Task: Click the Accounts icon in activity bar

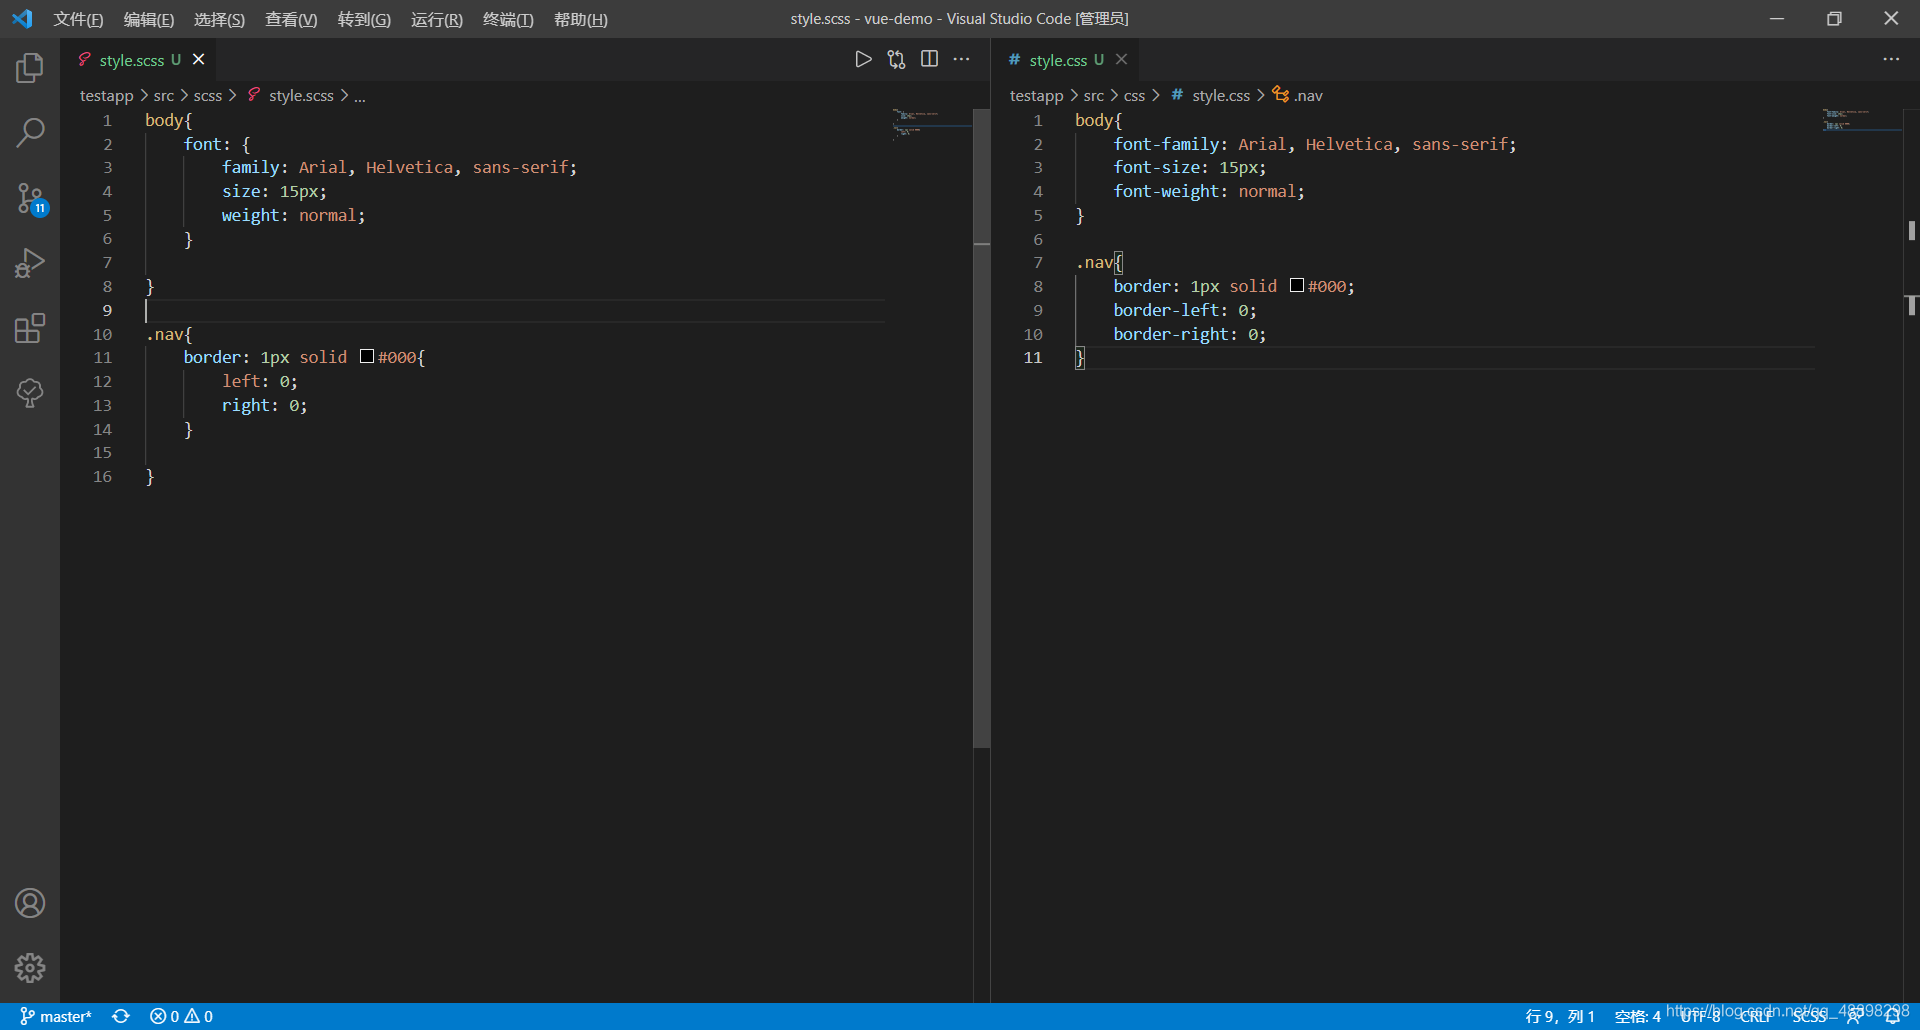Action: click(x=30, y=903)
